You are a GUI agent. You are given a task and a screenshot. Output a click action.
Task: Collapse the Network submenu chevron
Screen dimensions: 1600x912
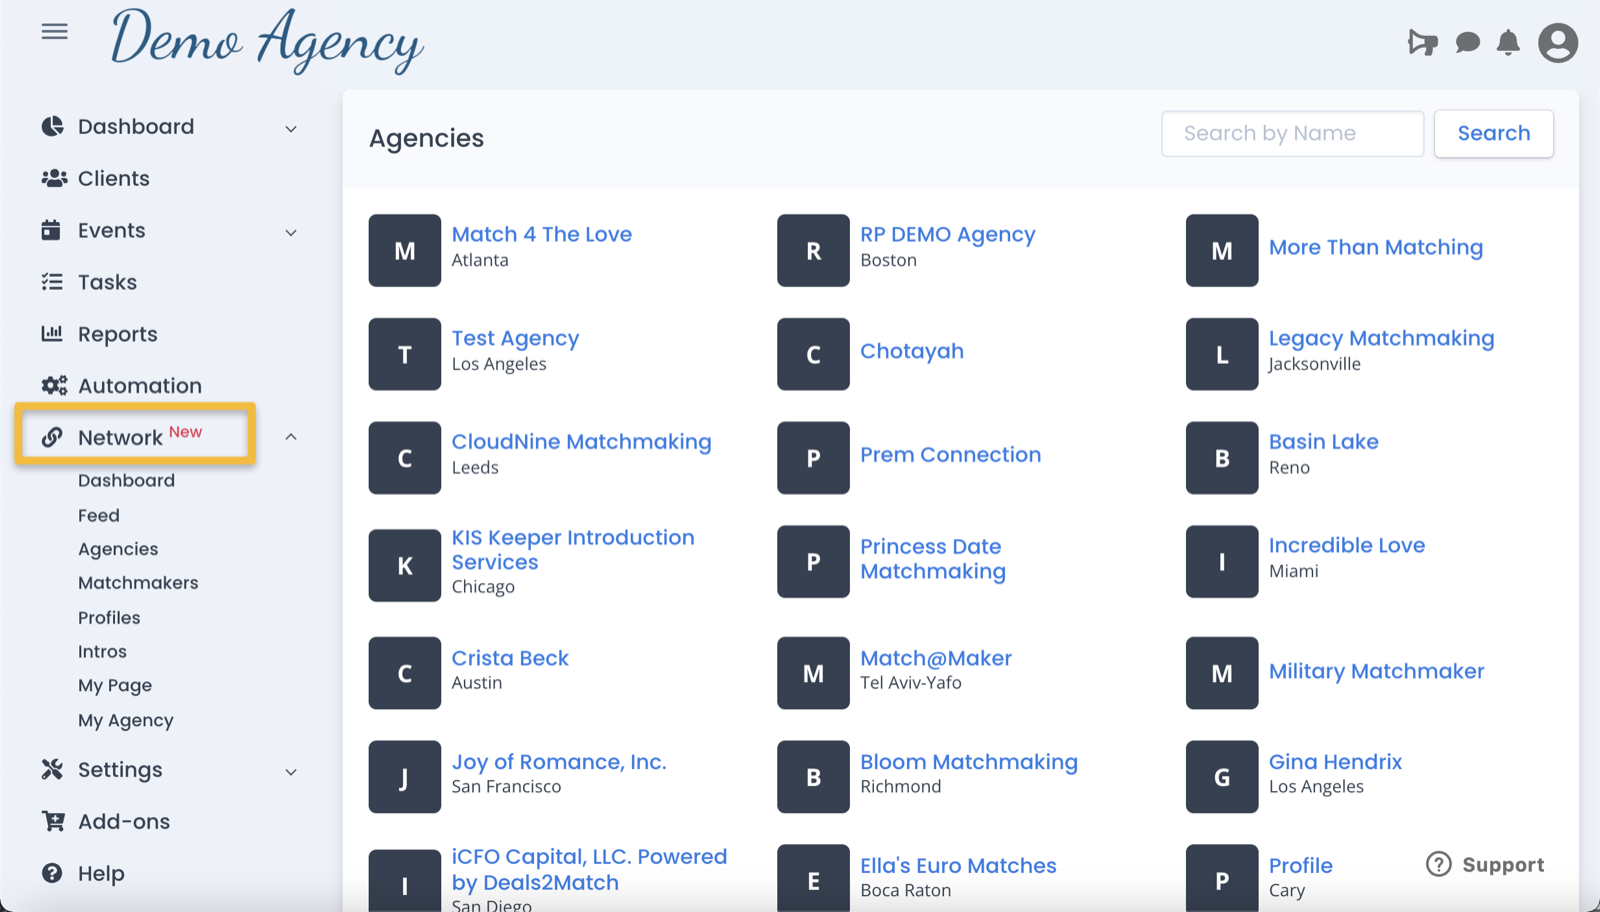coord(290,437)
